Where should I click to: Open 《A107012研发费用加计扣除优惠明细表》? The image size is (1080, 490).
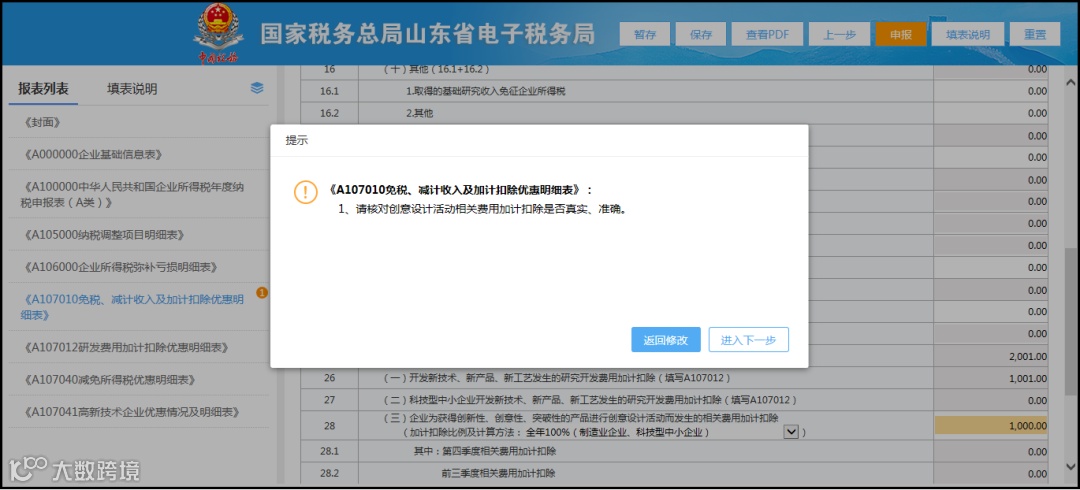click(x=125, y=347)
